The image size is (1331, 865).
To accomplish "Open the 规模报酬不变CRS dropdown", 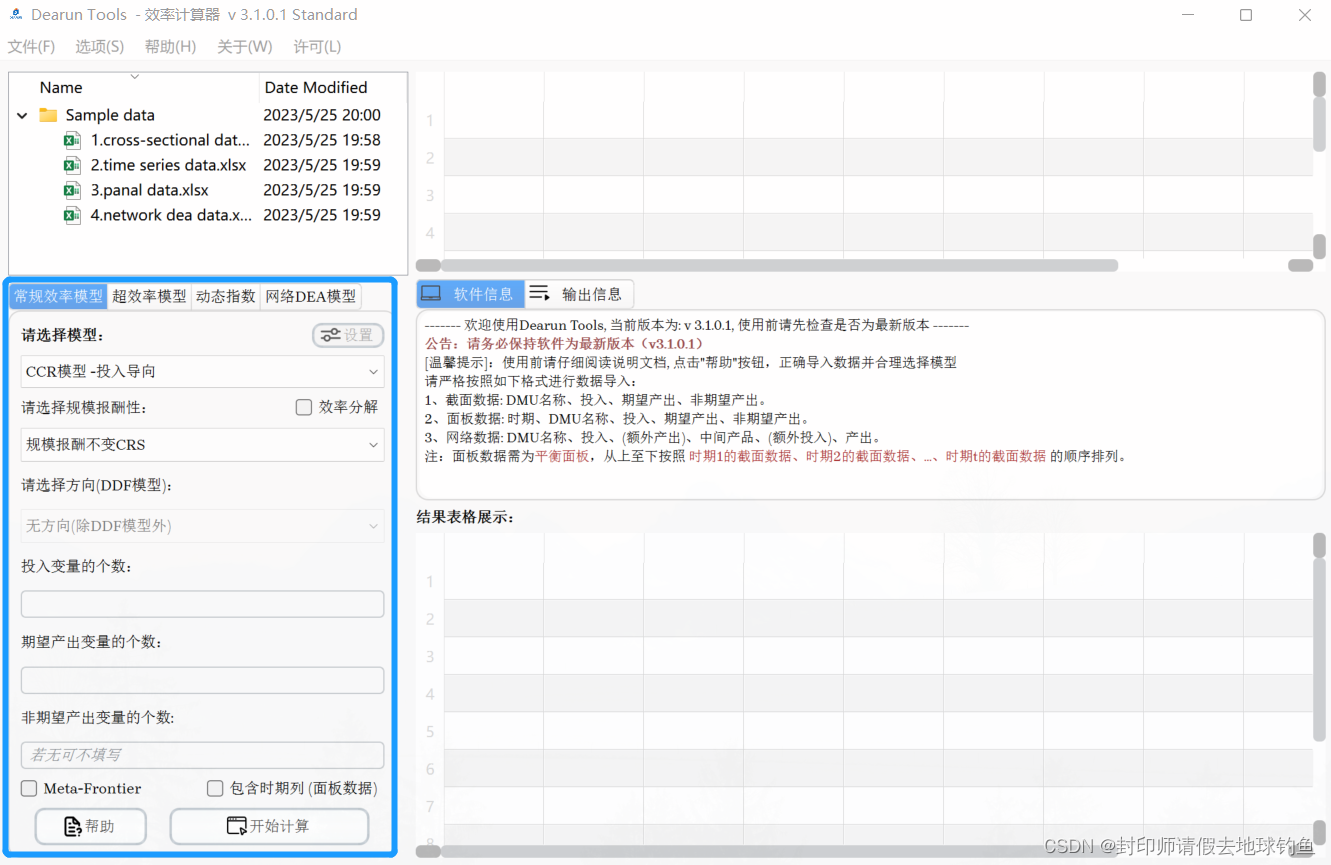I will pyautogui.click(x=202, y=443).
